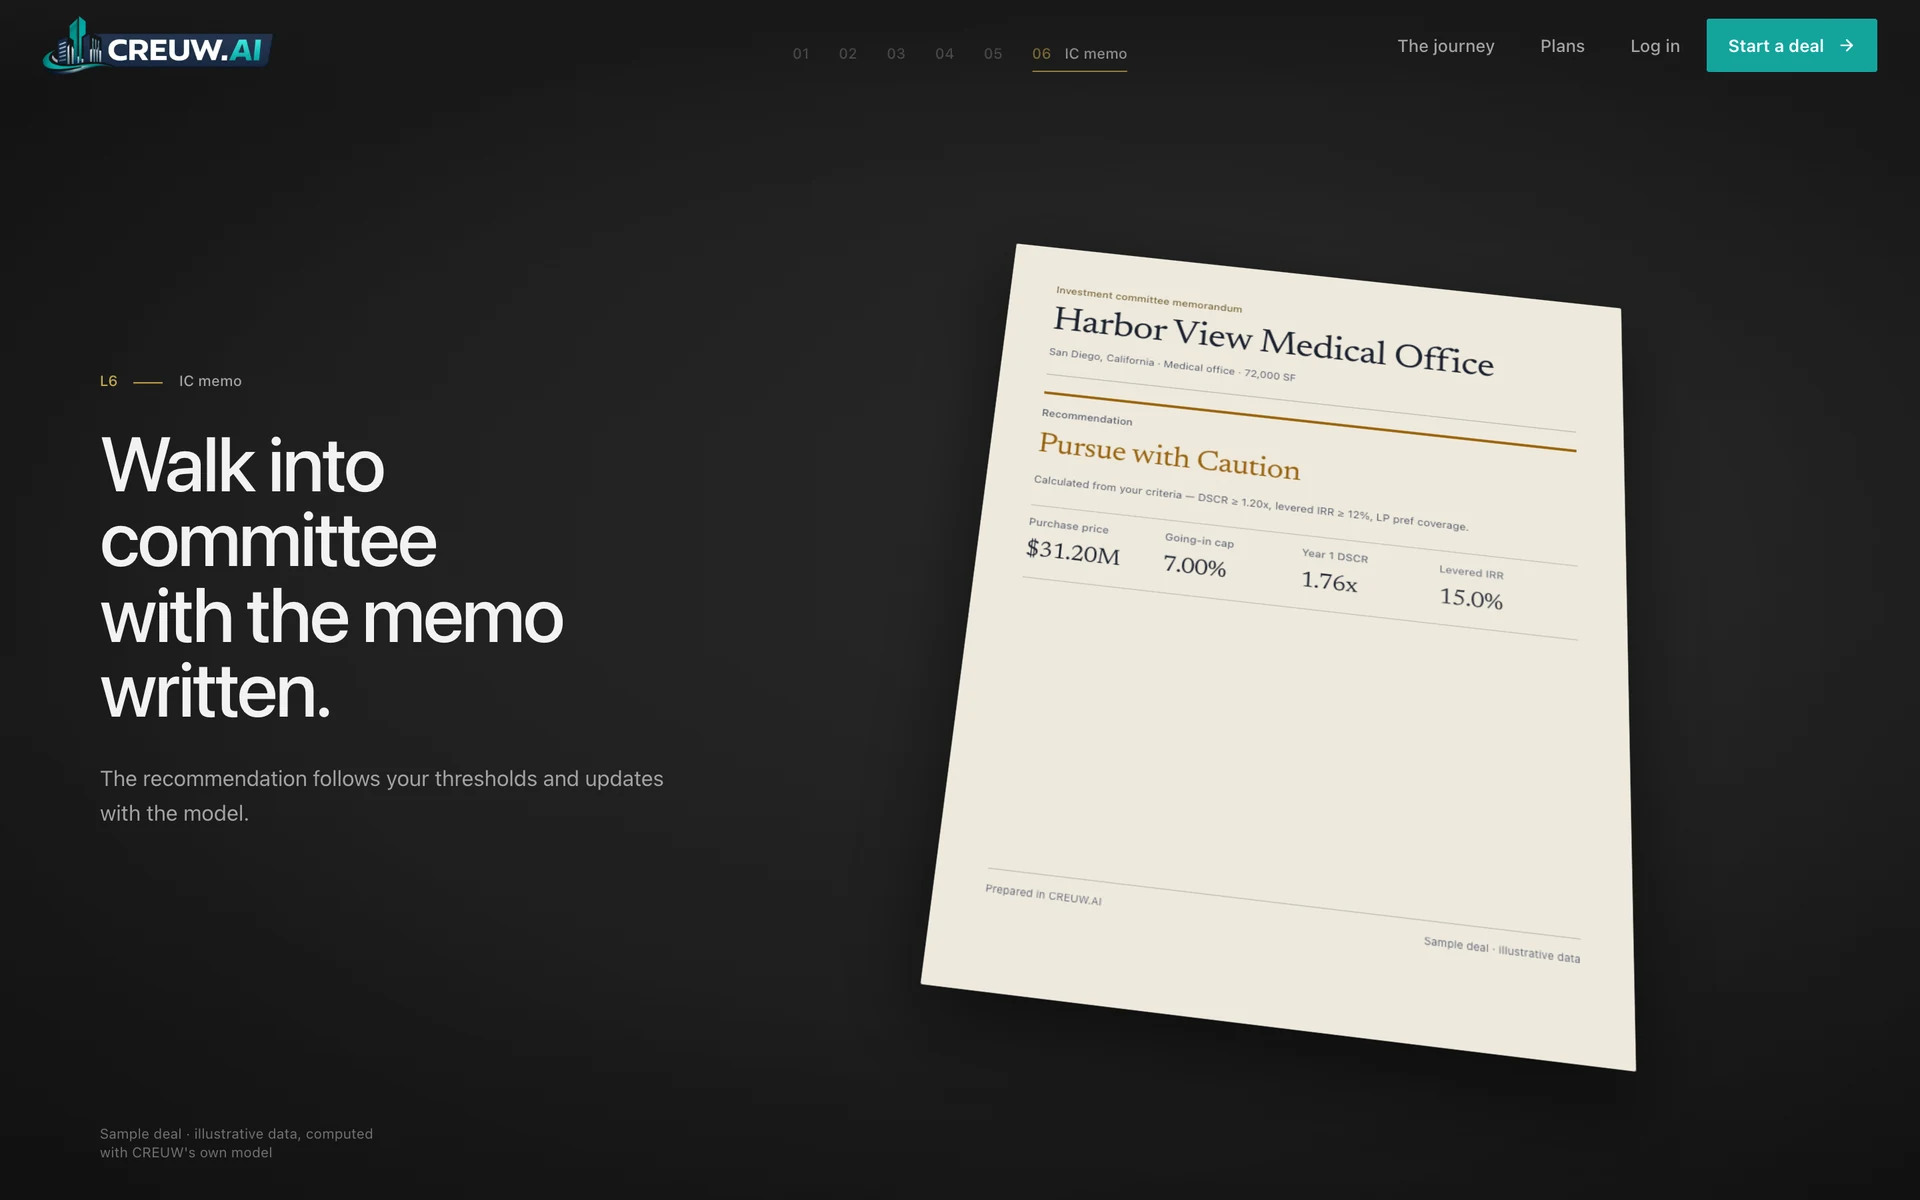Click the recommendation follows your thresholds paragraph

click(382, 796)
